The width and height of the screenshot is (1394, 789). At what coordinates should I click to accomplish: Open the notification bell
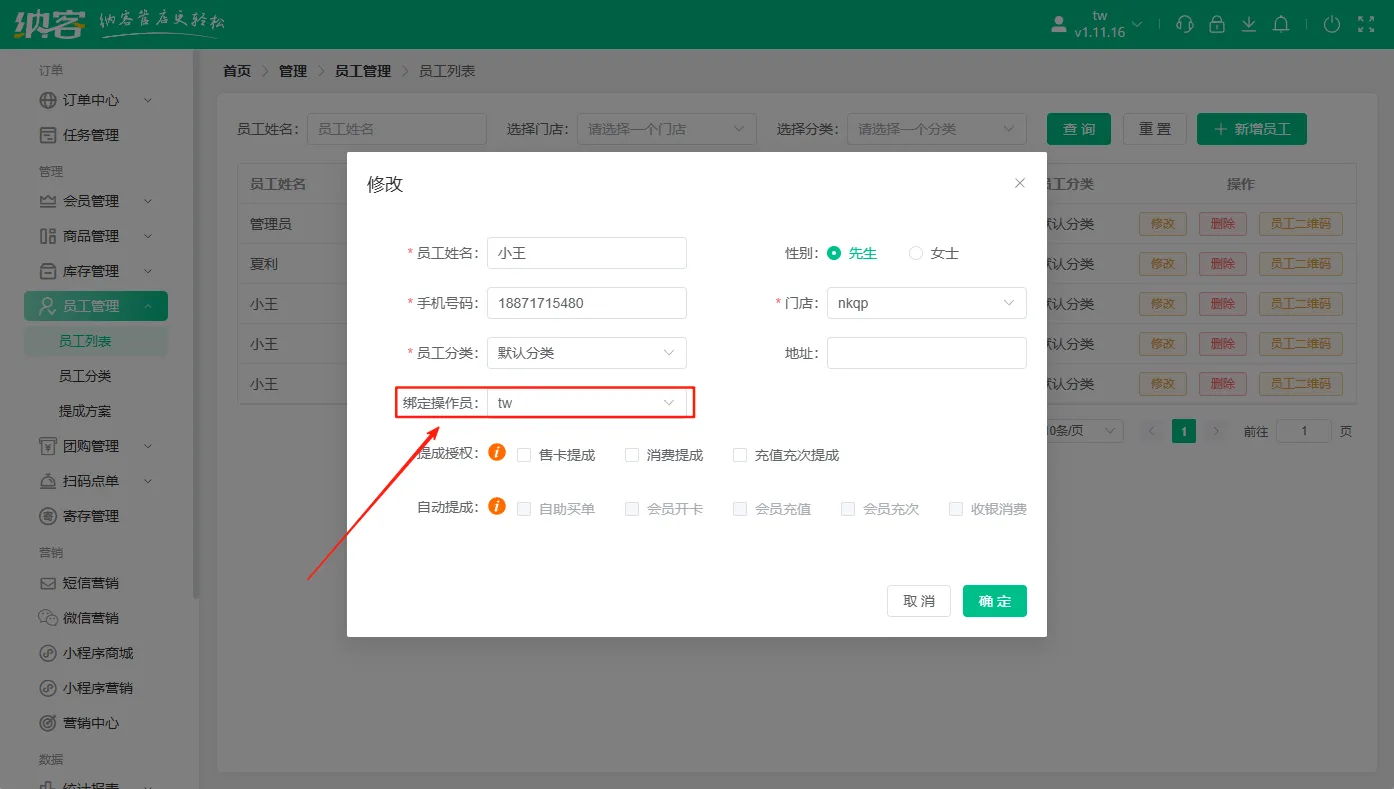(x=1281, y=24)
